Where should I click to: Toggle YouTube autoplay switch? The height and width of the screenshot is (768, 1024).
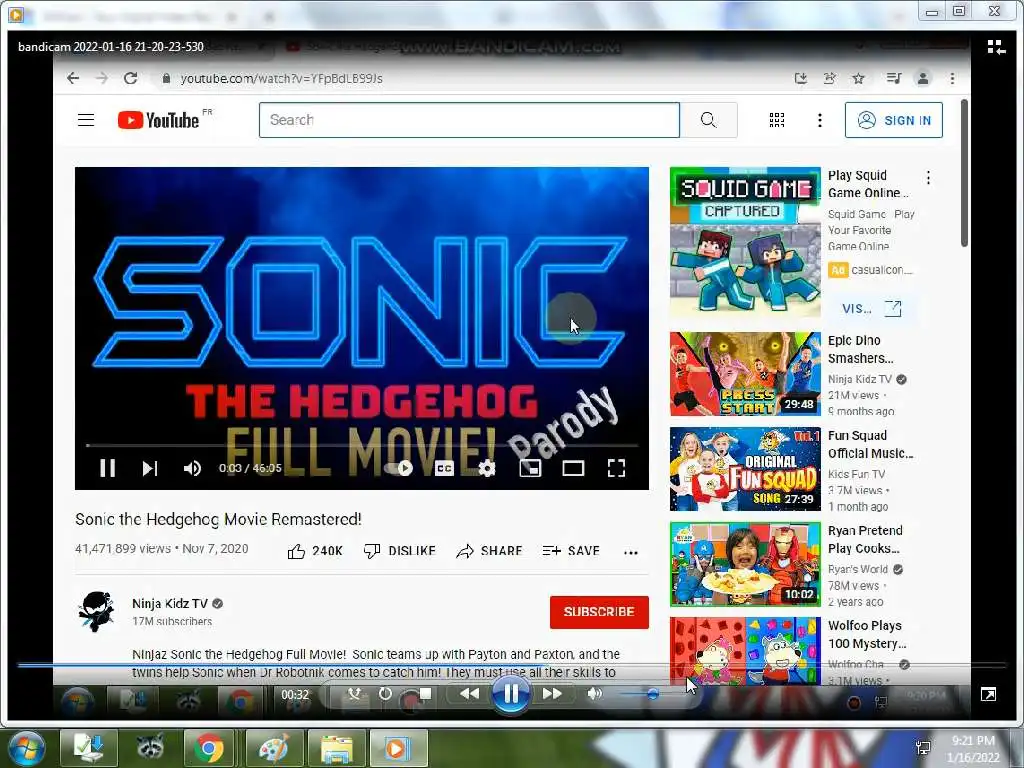(398, 468)
